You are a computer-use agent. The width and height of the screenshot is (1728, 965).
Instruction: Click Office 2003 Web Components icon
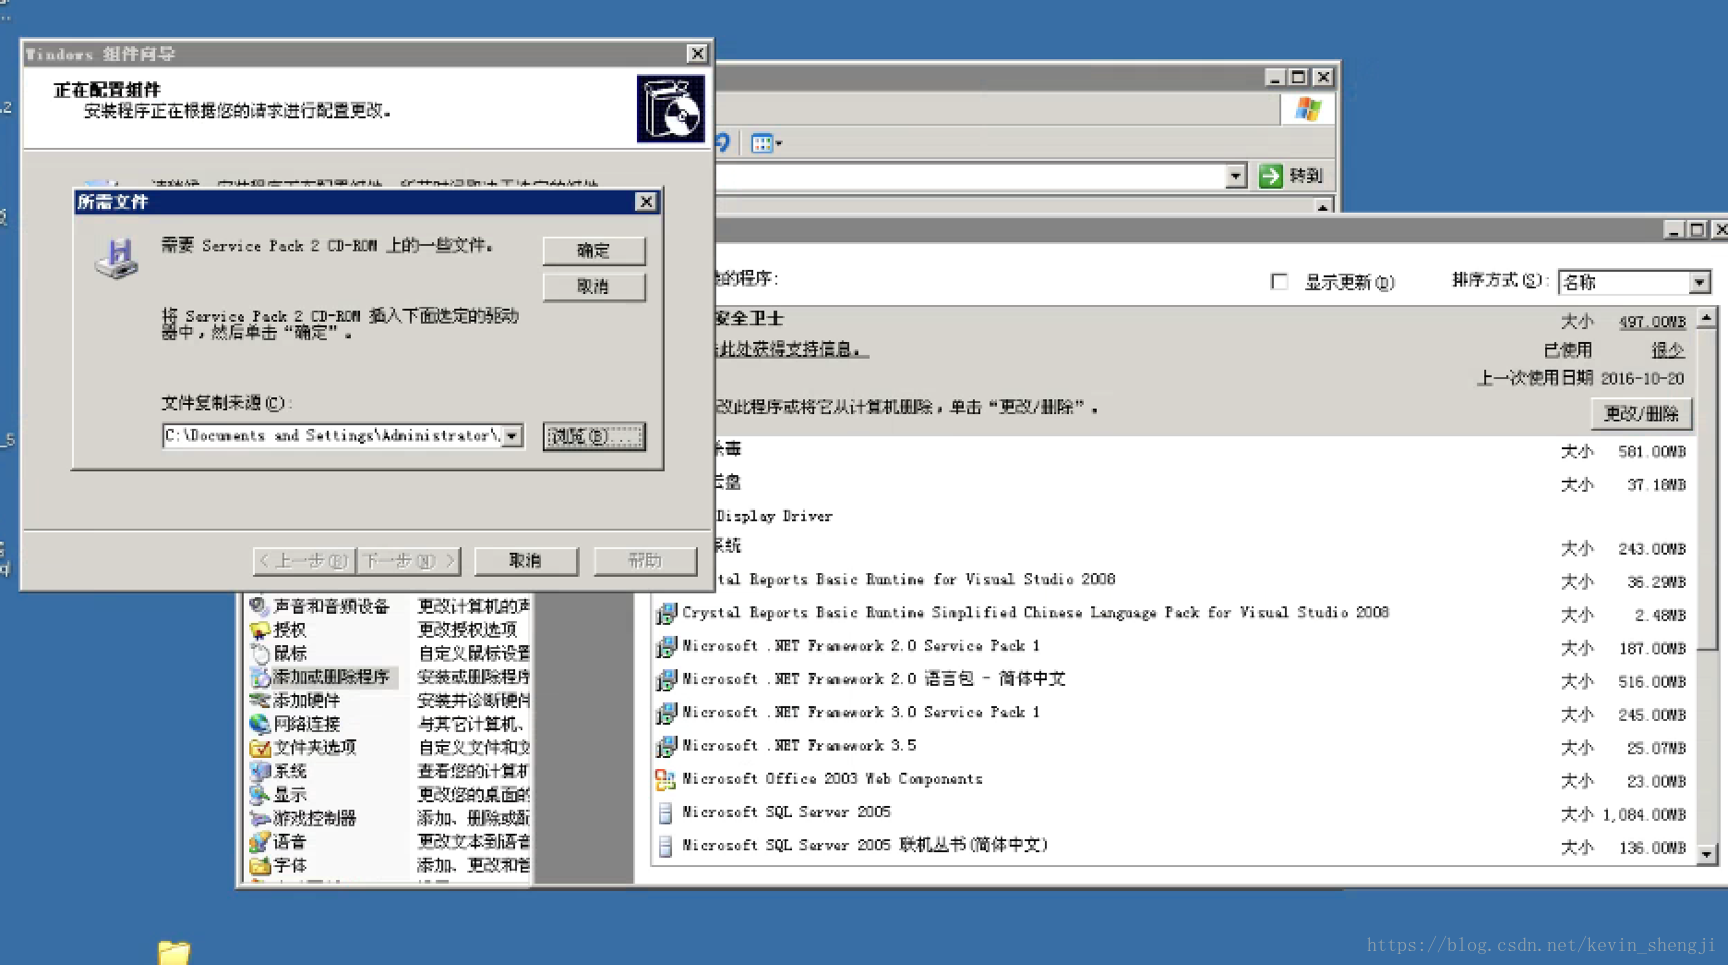click(x=666, y=780)
